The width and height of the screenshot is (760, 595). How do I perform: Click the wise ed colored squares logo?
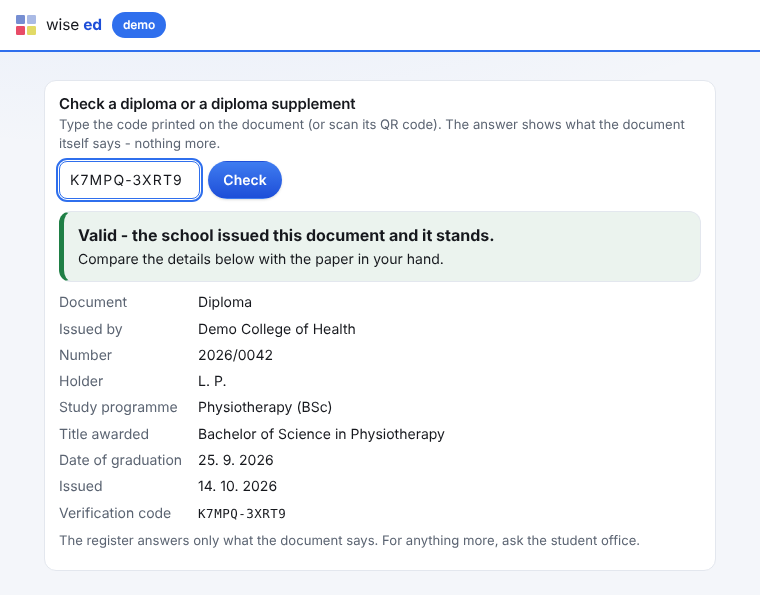(x=26, y=25)
